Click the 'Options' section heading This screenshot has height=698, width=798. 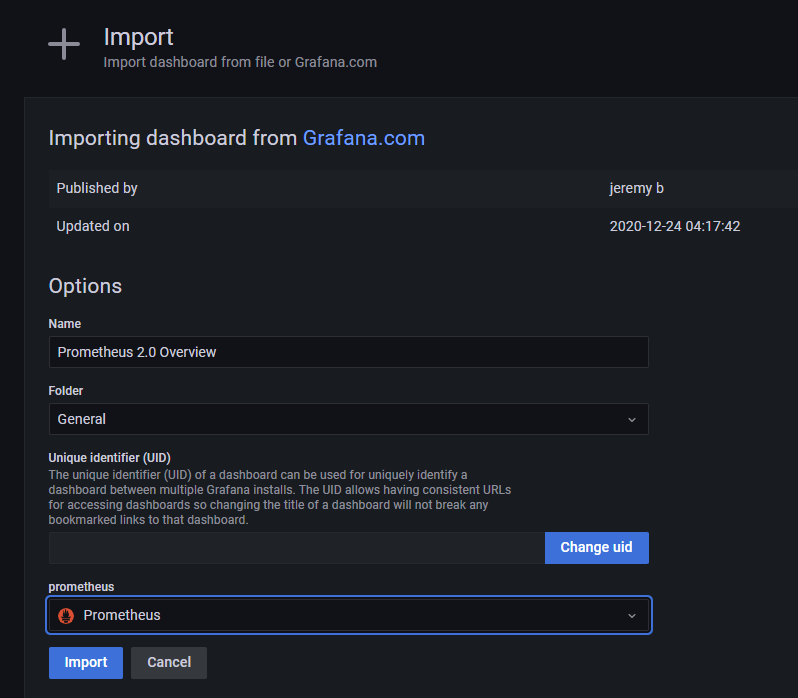coord(85,286)
